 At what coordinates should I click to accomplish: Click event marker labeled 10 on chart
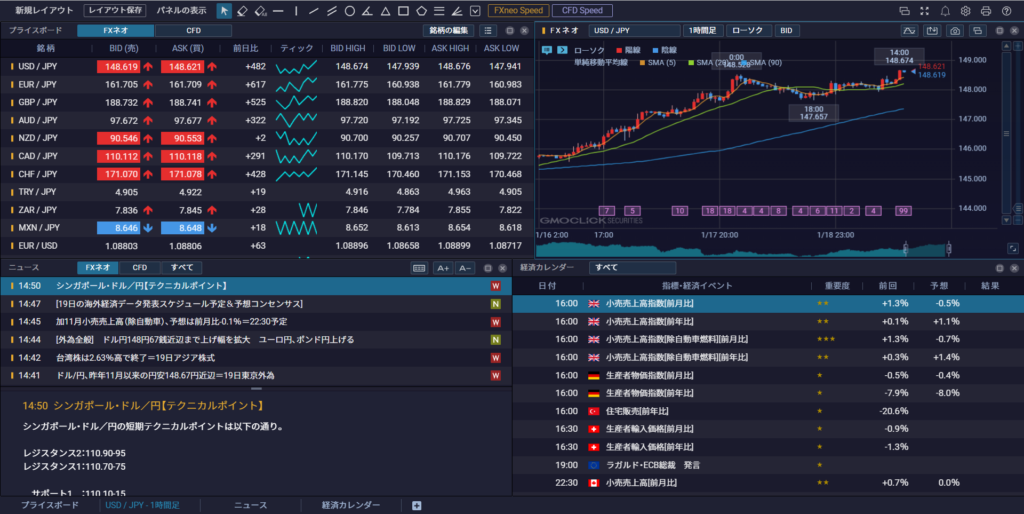click(x=680, y=211)
